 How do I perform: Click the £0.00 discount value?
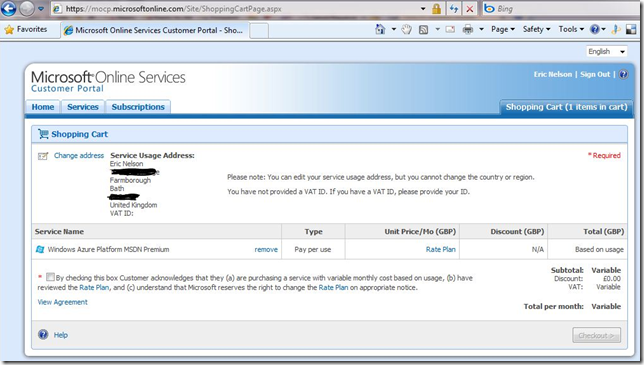click(612, 278)
